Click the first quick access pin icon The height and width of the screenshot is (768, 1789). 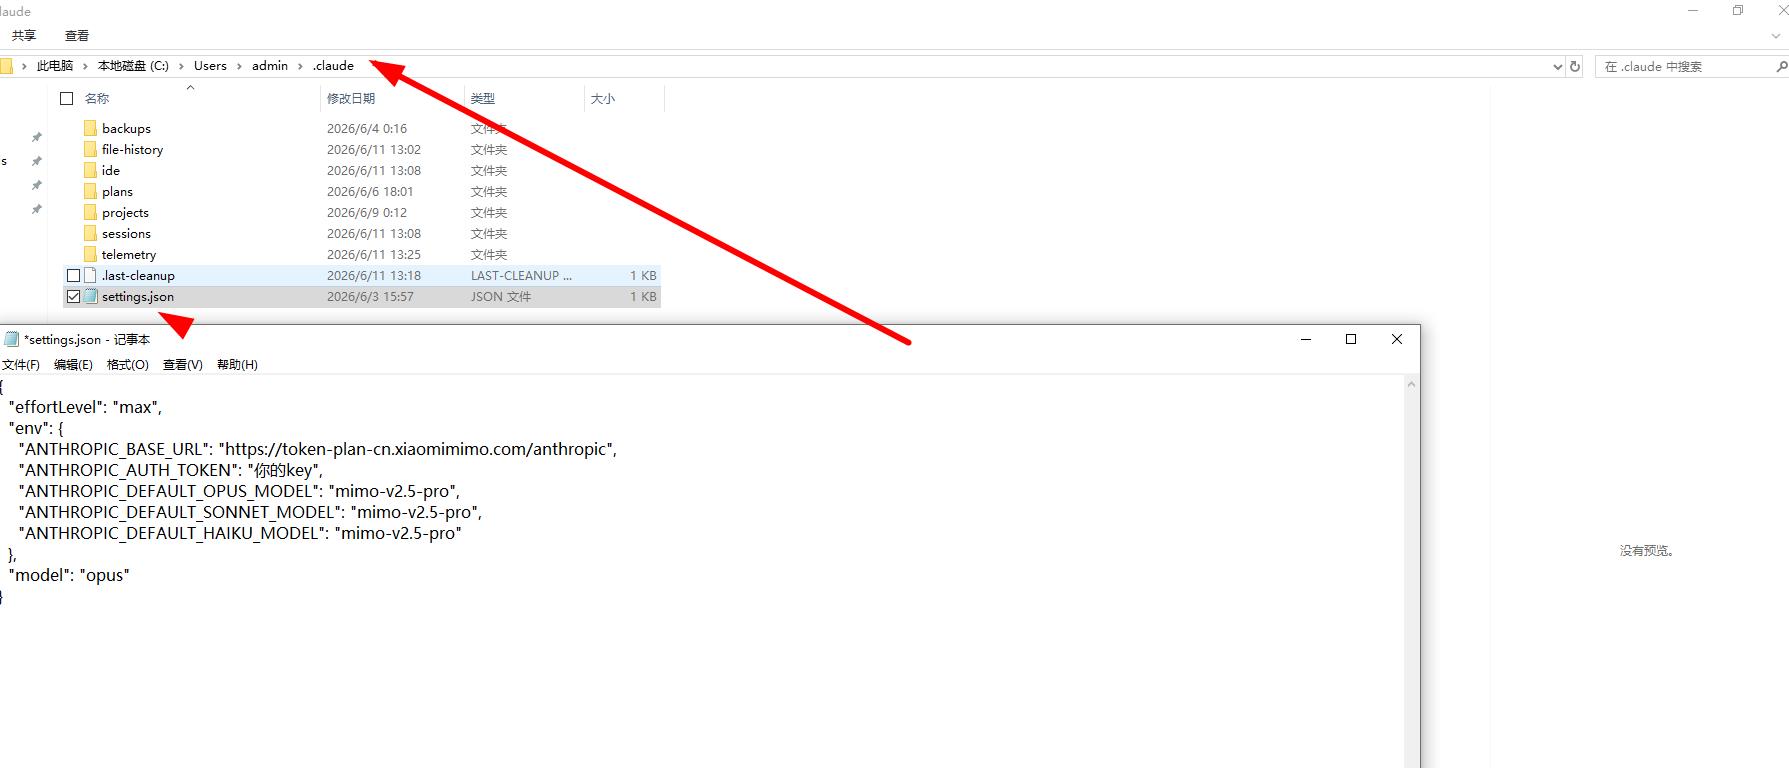point(37,137)
